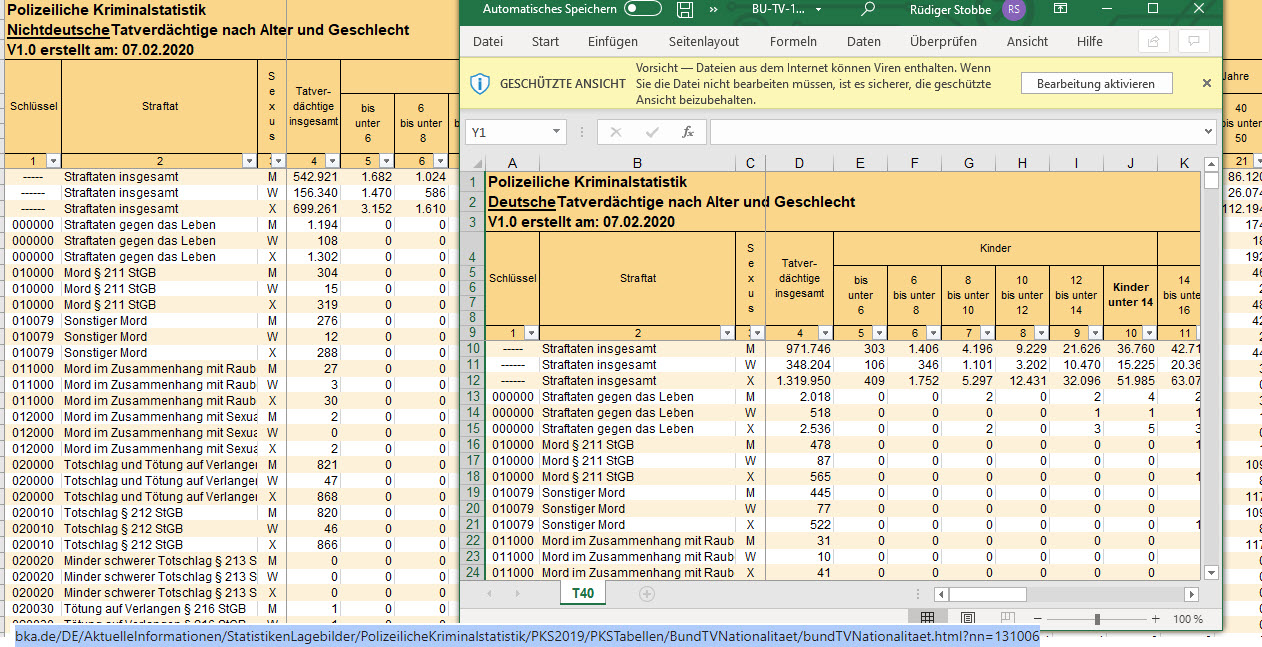
Task: Open the Name Box dropdown for Y1
Action: pyautogui.click(x=557, y=132)
